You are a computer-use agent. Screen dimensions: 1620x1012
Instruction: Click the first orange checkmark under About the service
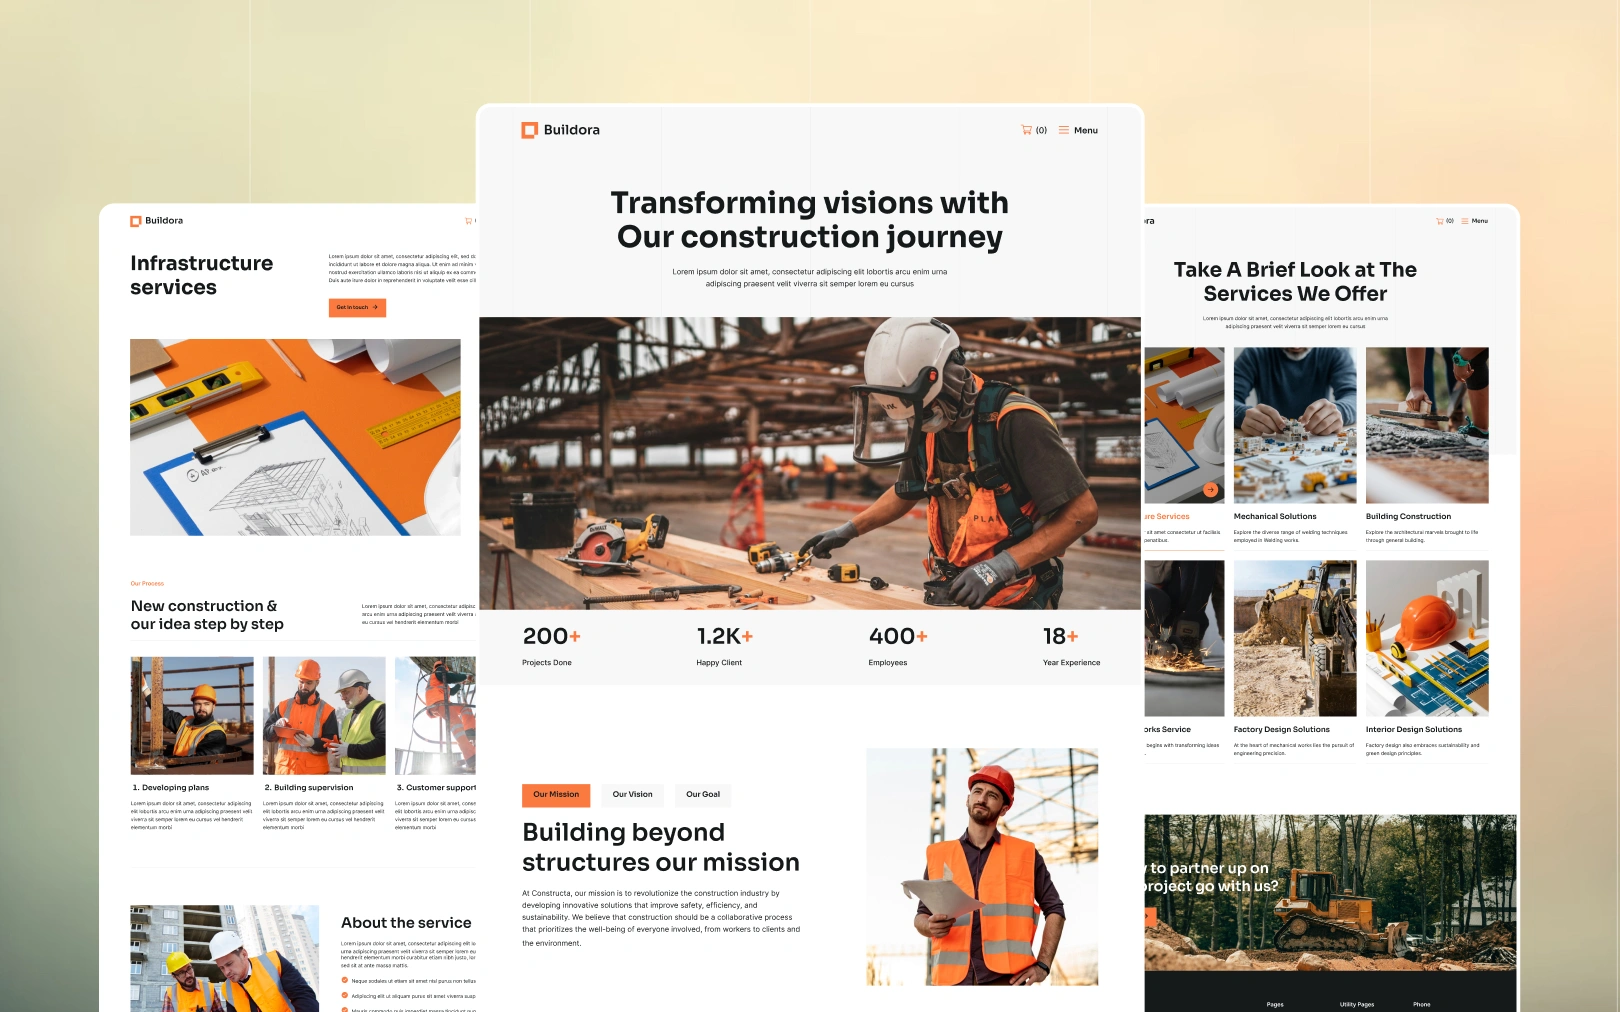345,980
